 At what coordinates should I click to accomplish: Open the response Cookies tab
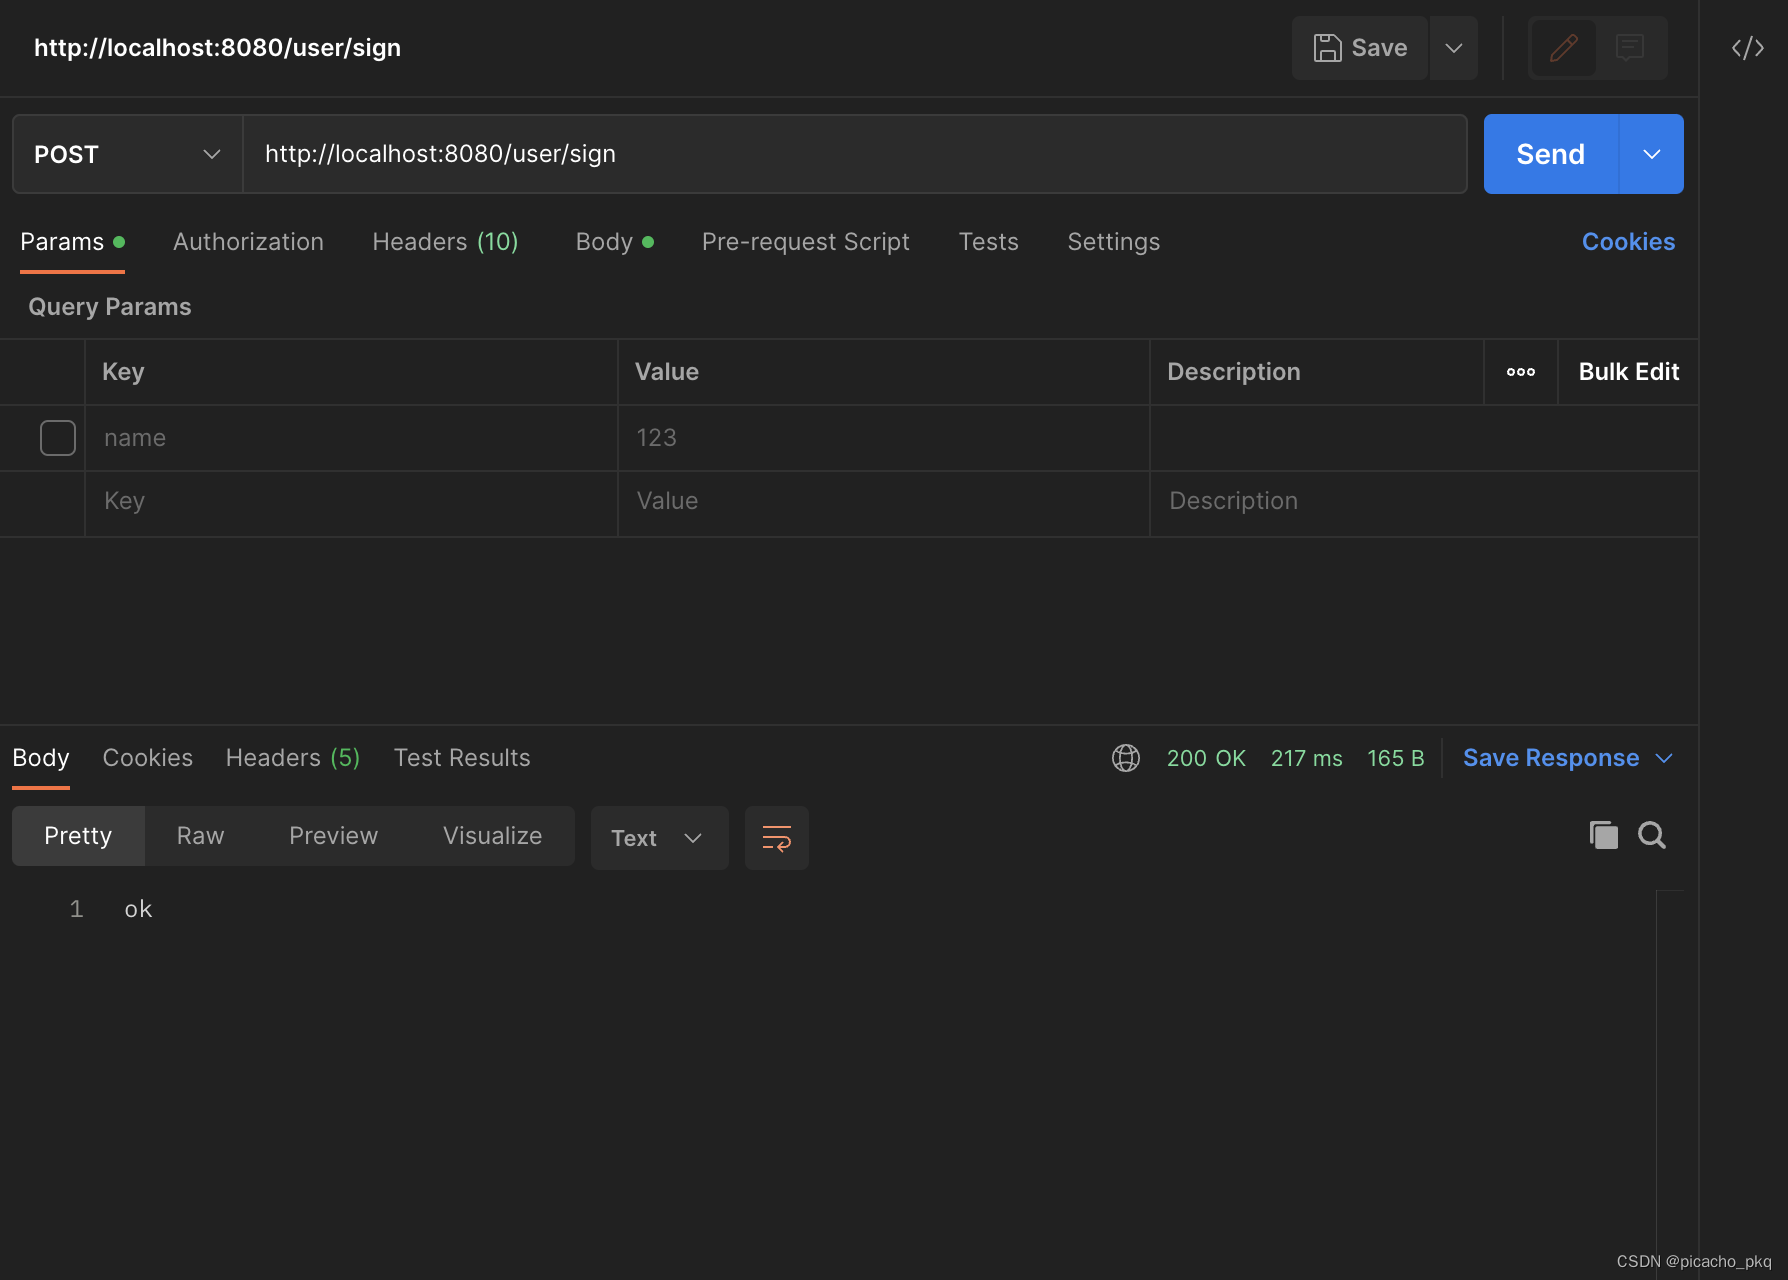[x=148, y=758]
